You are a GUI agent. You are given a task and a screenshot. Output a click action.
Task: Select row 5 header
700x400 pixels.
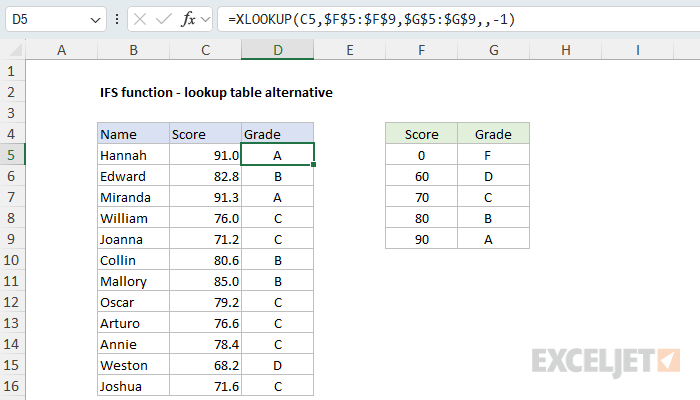pos(11,155)
